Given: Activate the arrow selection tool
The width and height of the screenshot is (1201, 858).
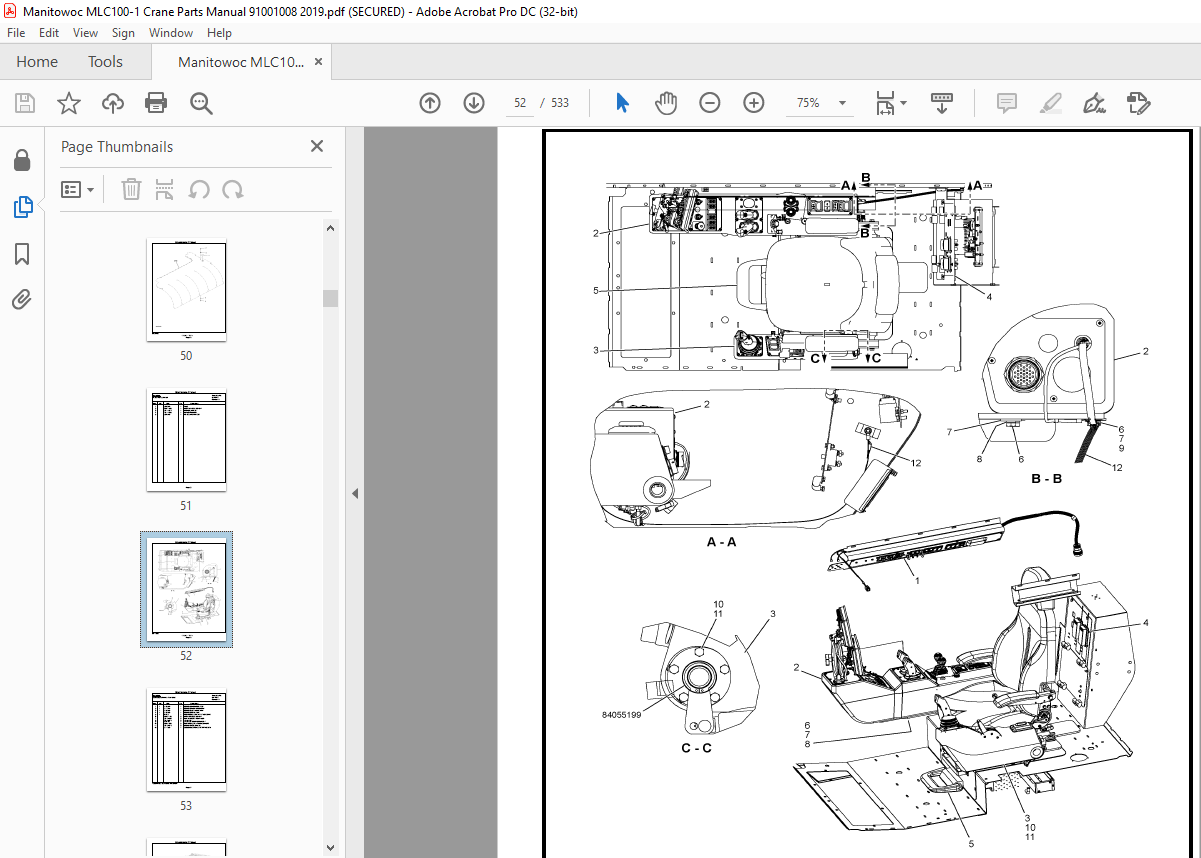Looking at the screenshot, I should 622,103.
